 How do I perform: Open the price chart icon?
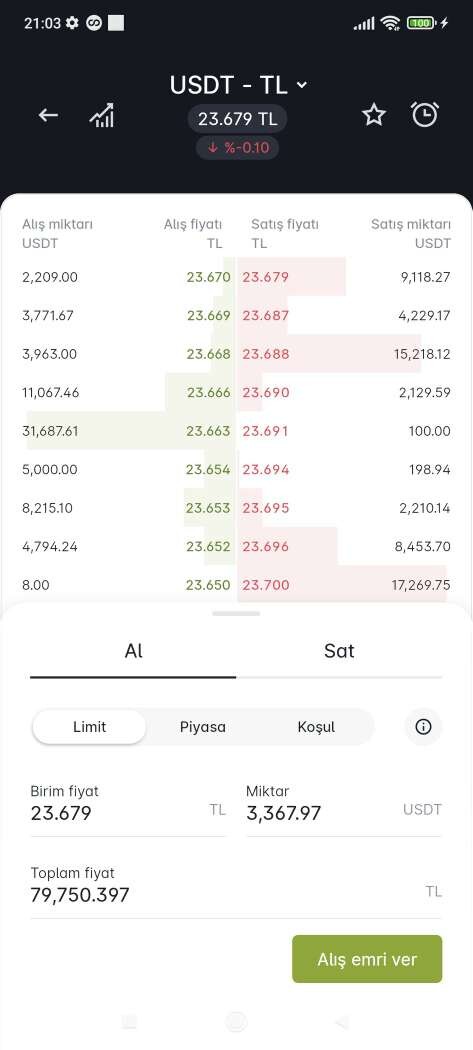[x=102, y=116]
